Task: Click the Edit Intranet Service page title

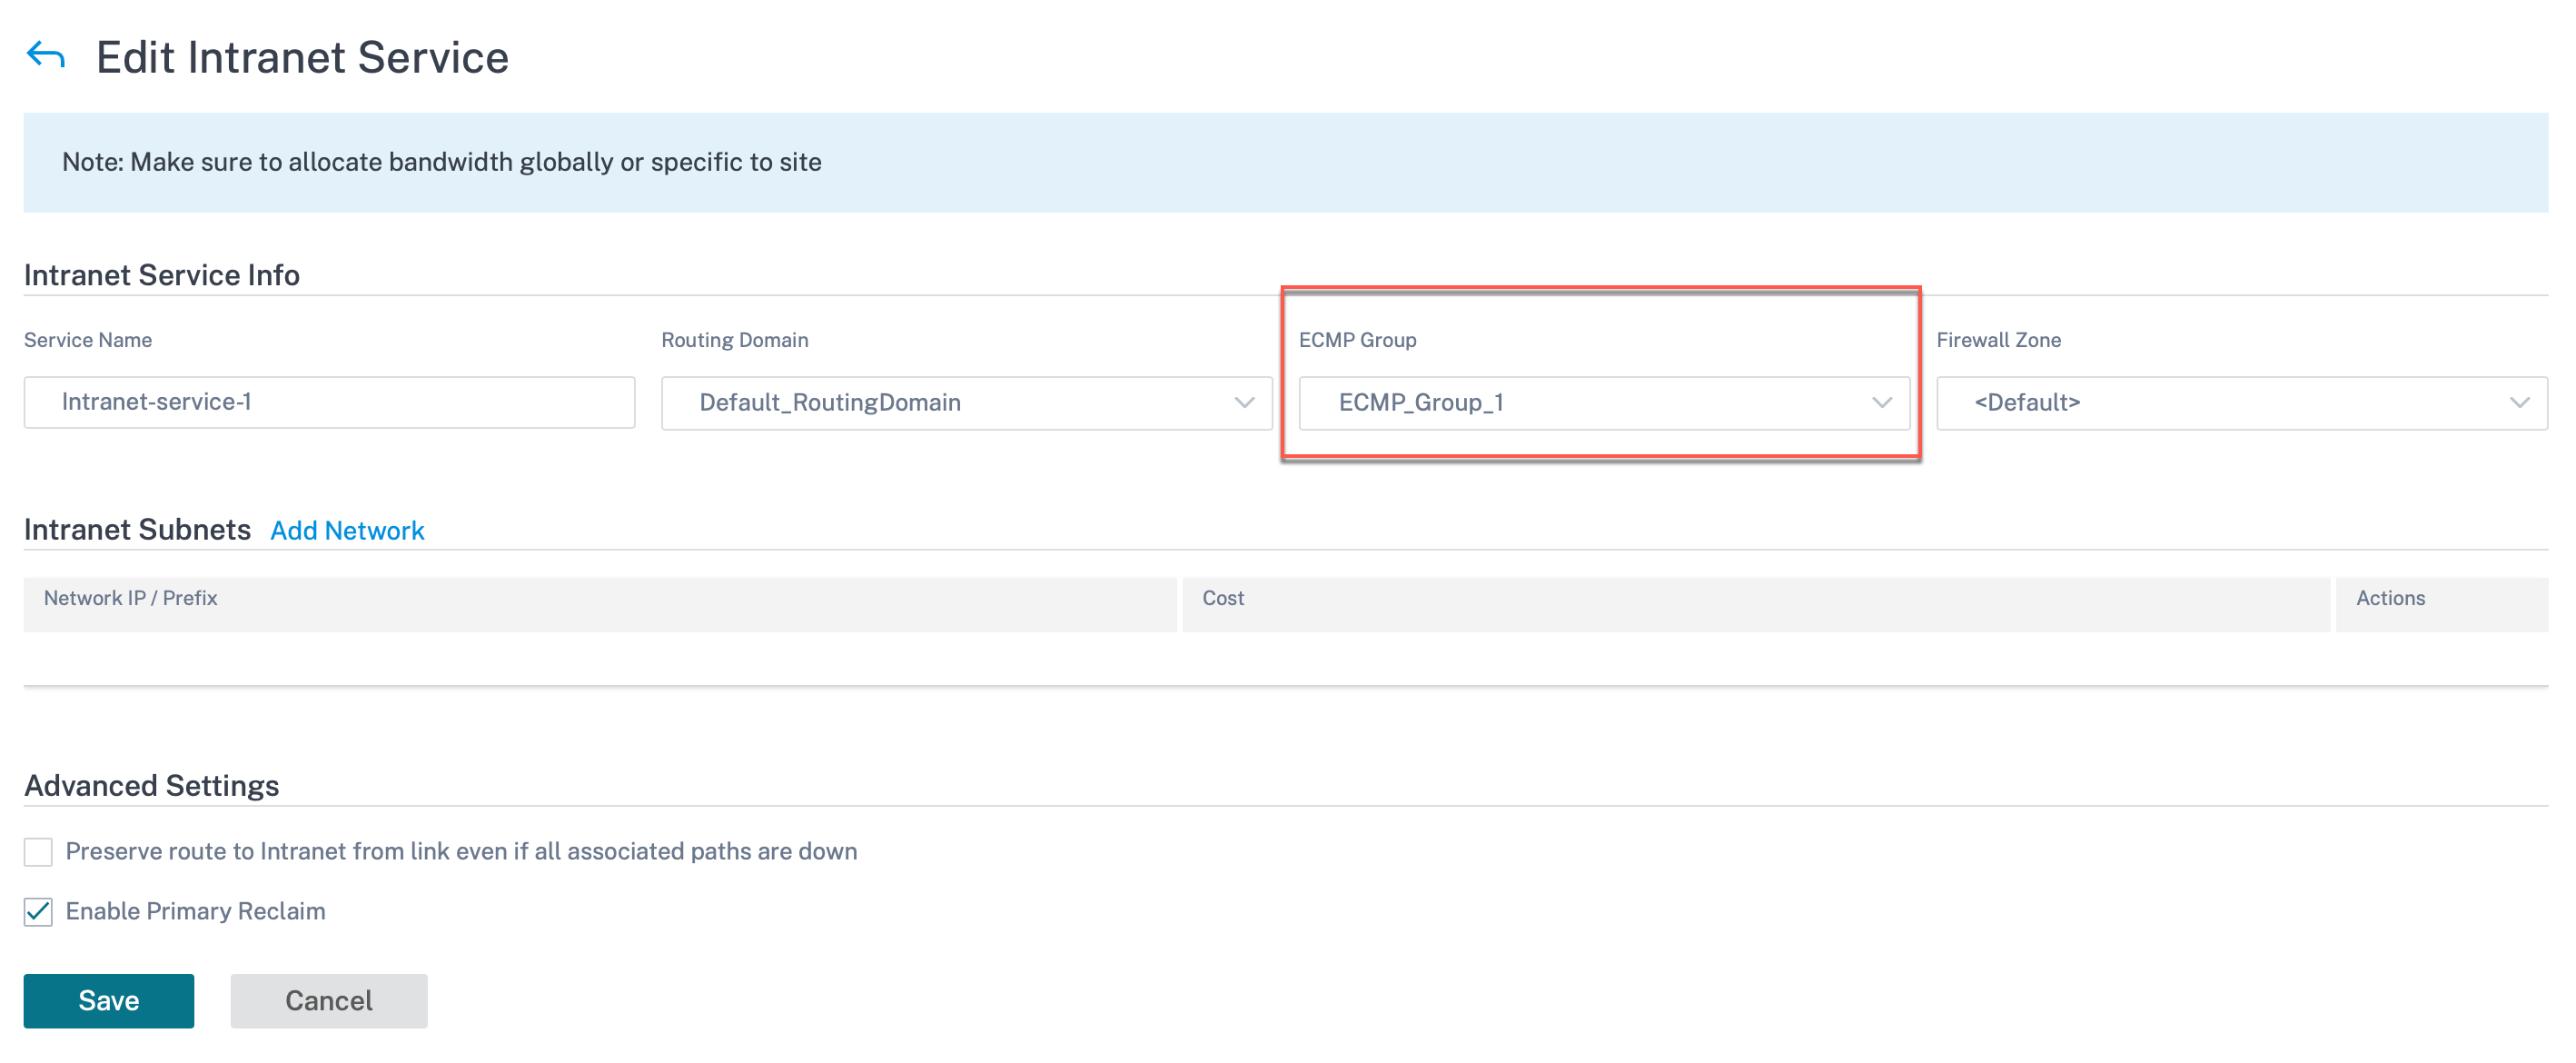Action: coord(302,57)
